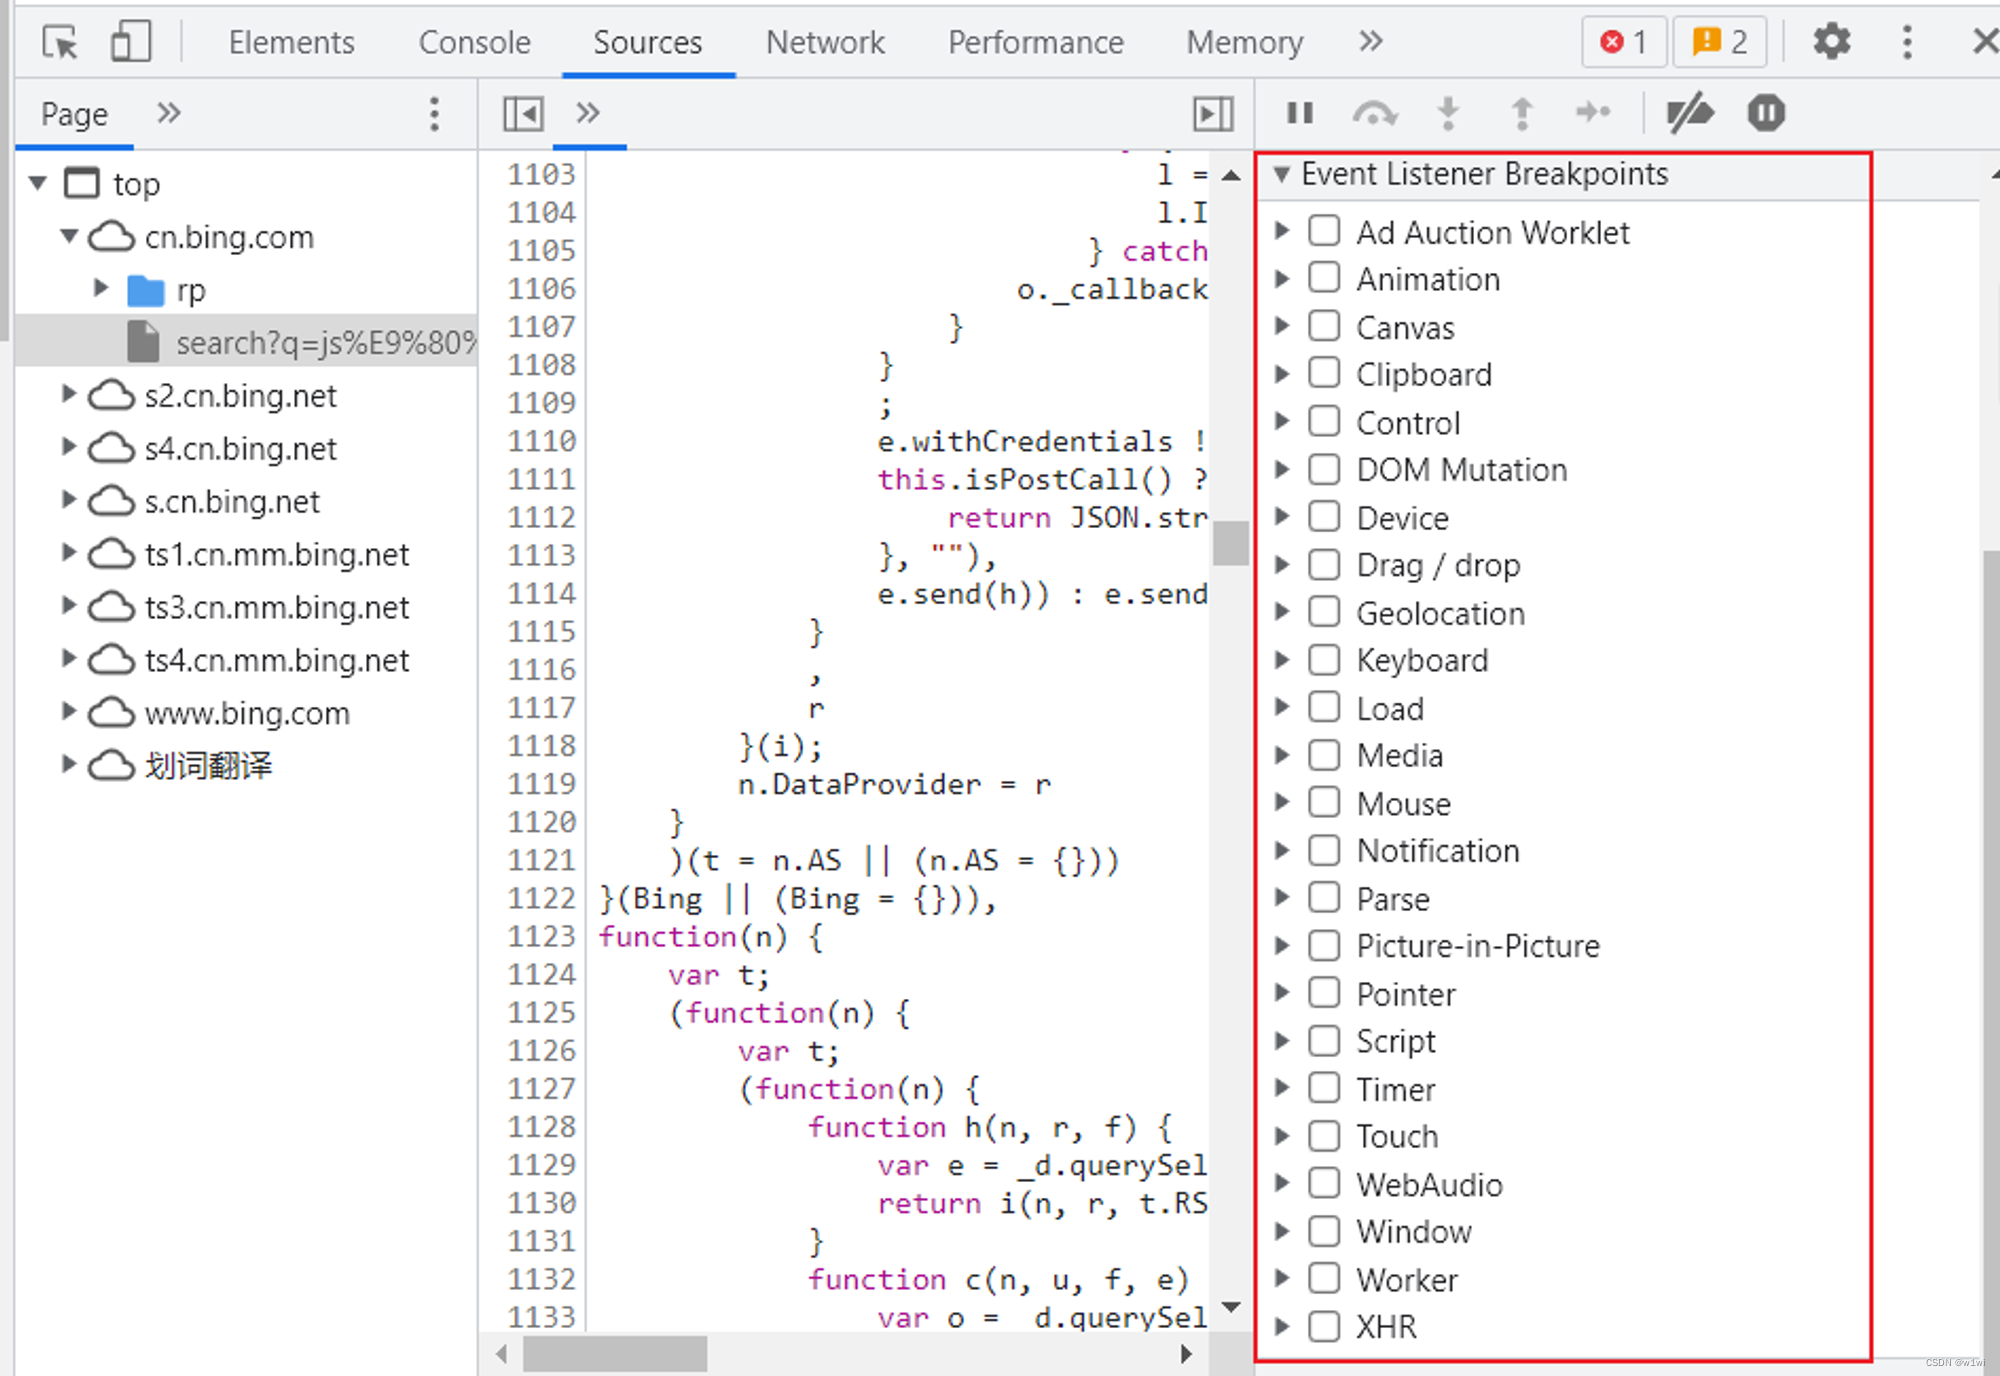
Task: Switch to the Elements tab
Action: (291, 42)
